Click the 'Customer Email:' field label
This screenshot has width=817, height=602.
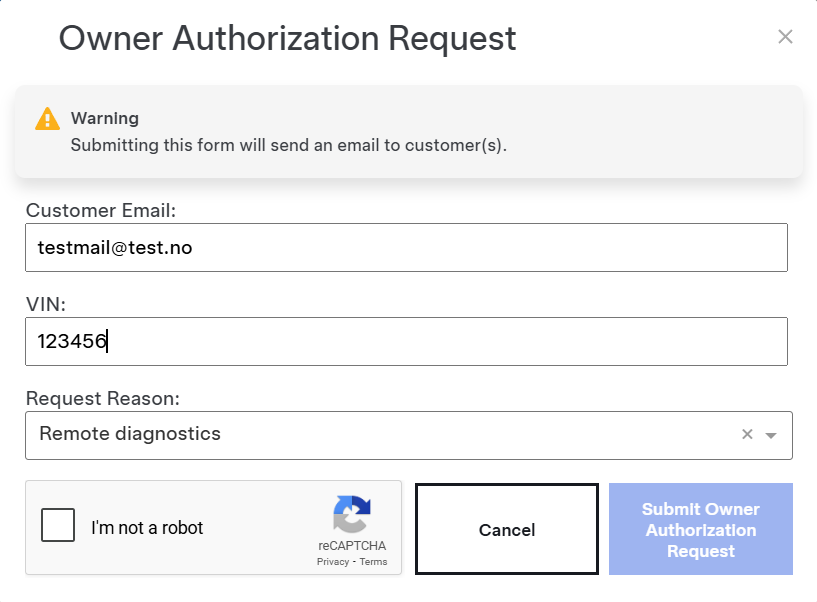tap(101, 210)
